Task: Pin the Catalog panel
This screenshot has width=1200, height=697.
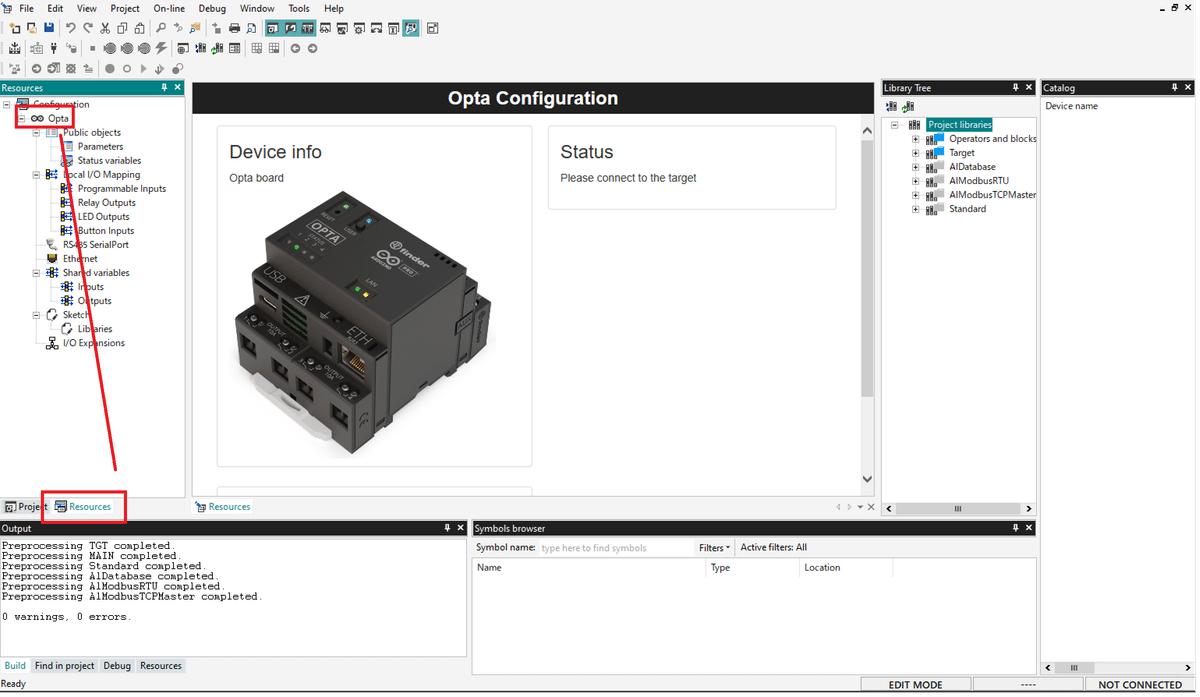Action: (x=1175, y=88)
